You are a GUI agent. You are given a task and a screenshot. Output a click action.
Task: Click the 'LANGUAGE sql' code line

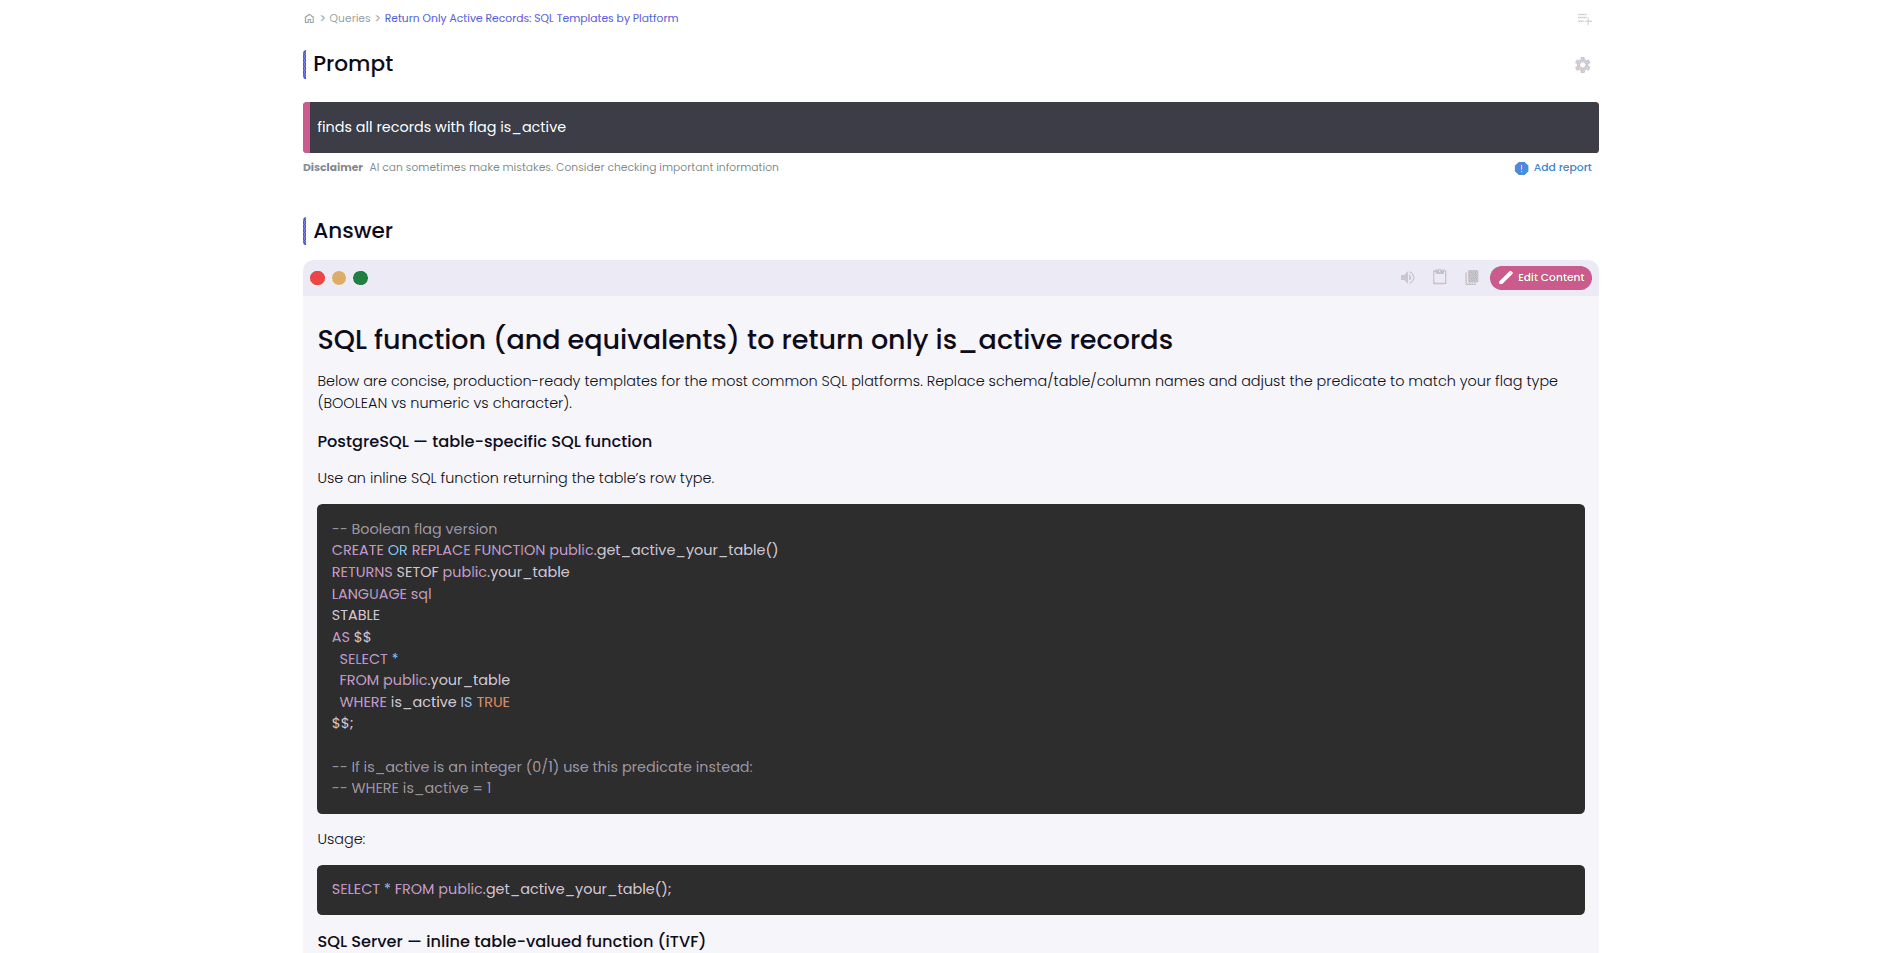pos(382,594)
